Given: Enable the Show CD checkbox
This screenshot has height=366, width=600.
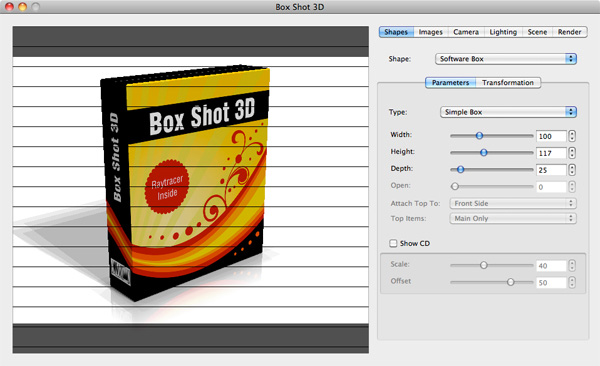Looking at the screenshot, I should pyautogui.click(x=393, y=243).
